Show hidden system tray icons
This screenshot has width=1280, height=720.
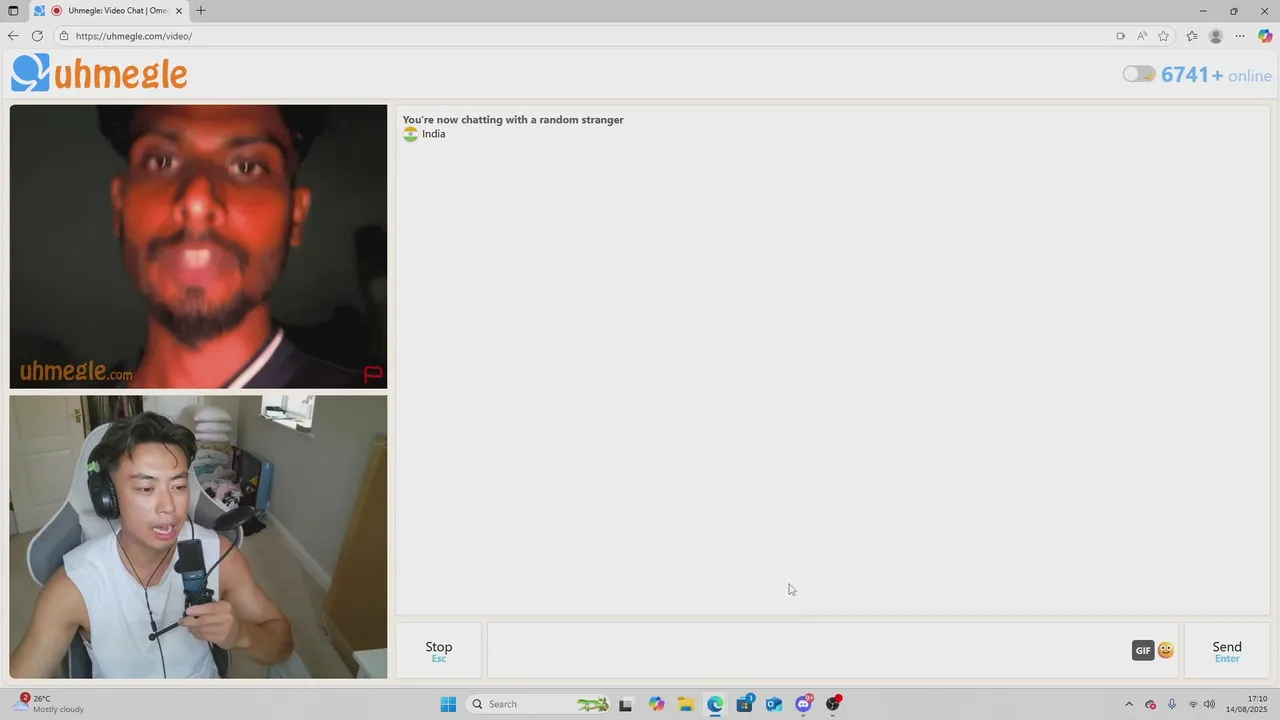click(1129, 704)
